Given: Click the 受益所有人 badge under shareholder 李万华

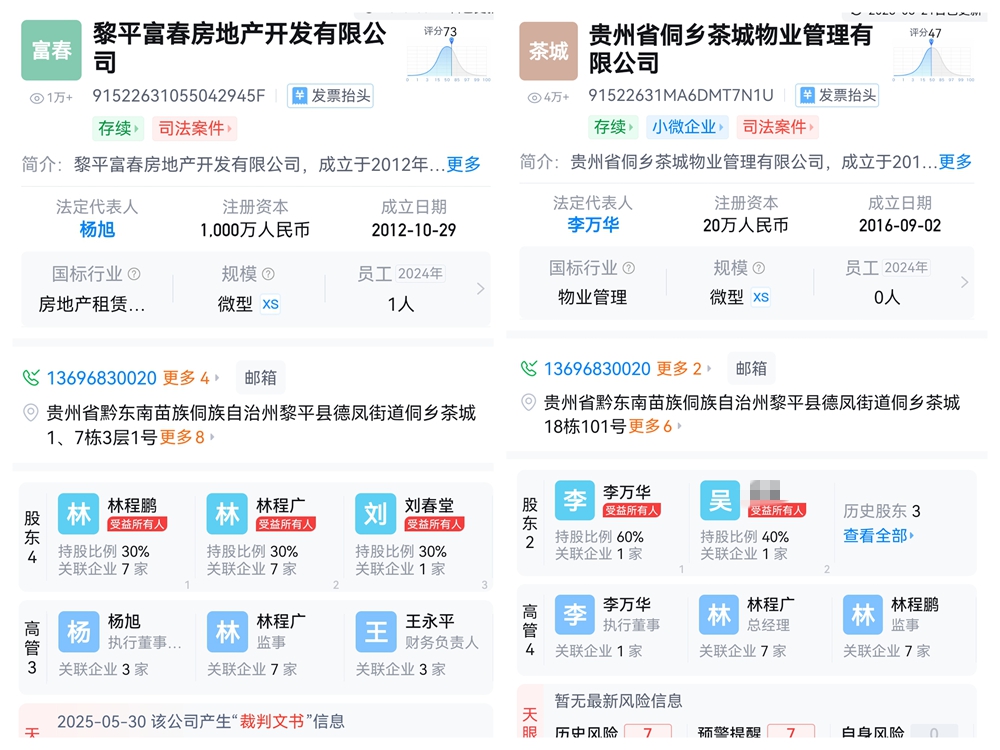Looking at the screenshot, I should 632,510.
